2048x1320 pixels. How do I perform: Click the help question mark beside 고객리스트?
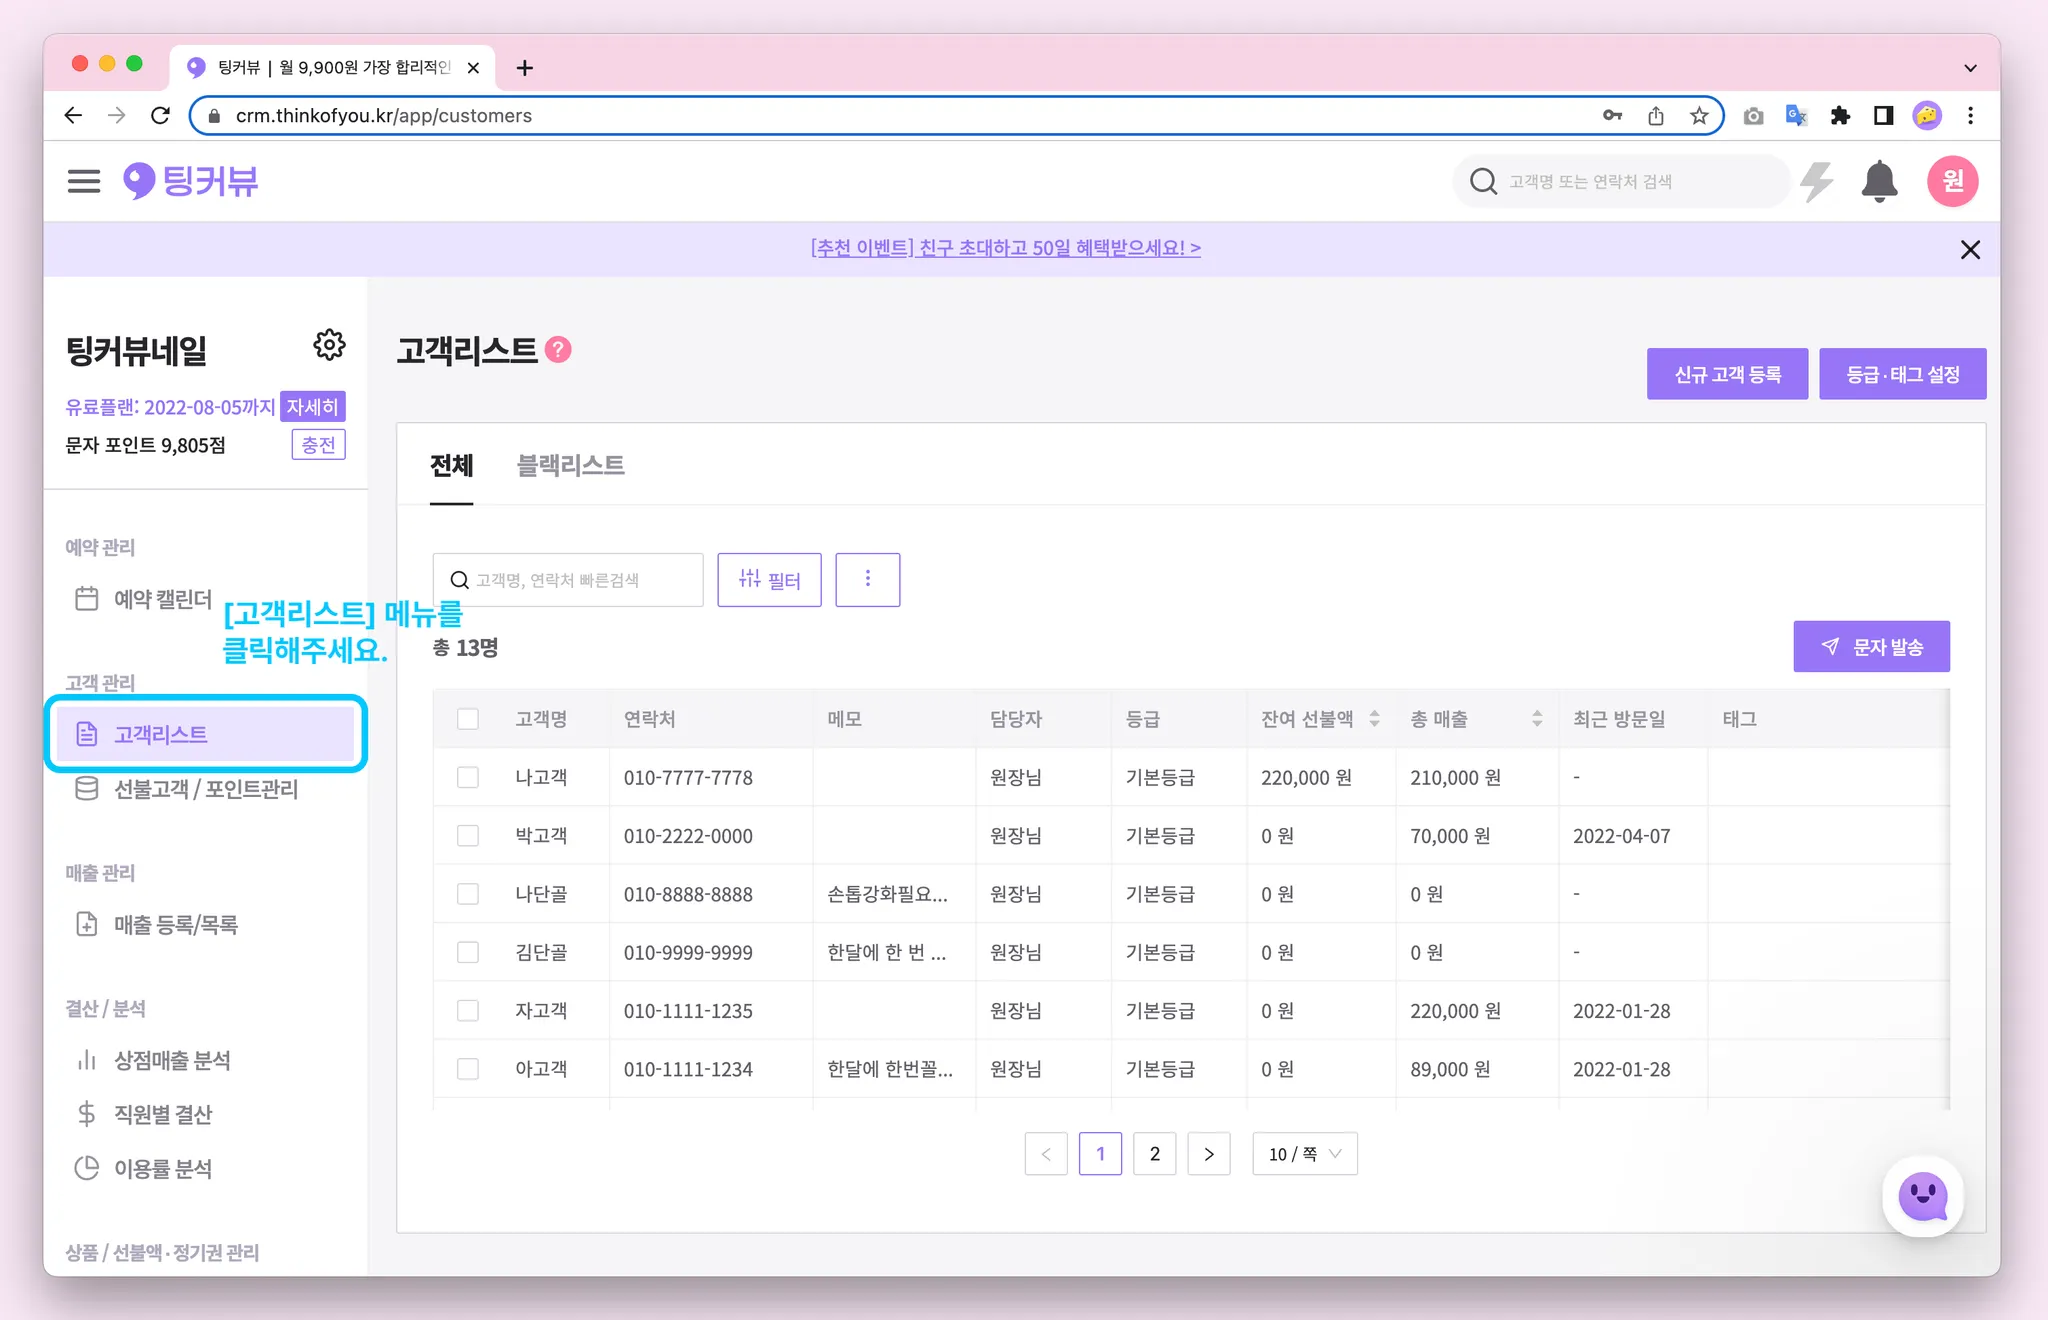tap(558, 350)
